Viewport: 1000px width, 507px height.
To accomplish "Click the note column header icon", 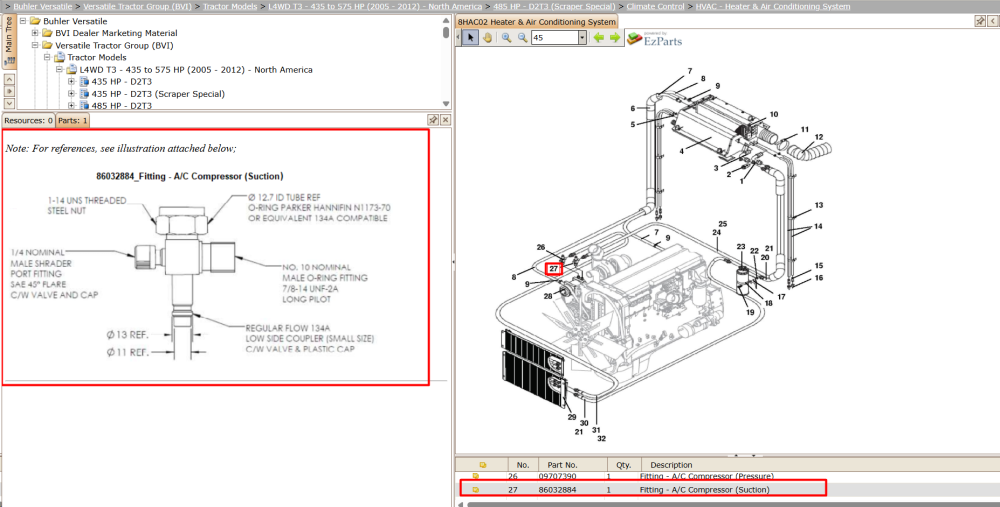I will click(483, 465).
